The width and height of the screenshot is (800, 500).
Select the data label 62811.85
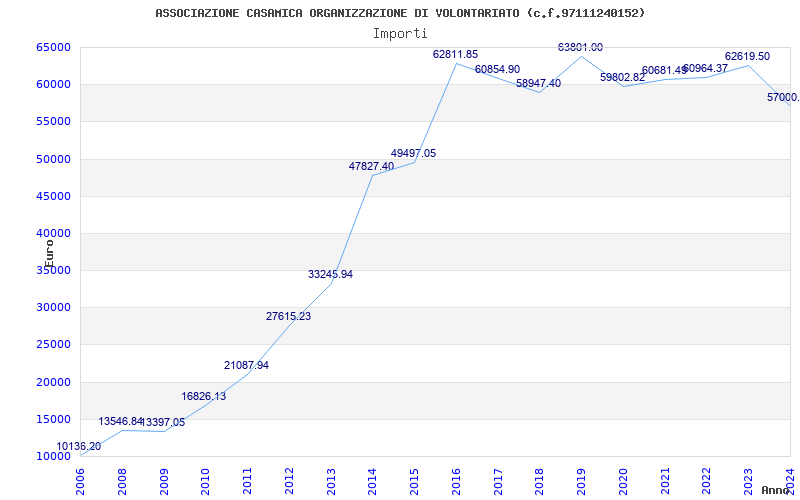(456, 54)
